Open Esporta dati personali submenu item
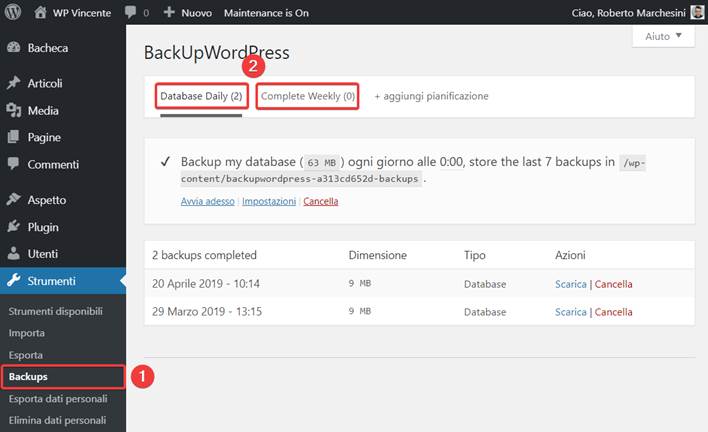Image resolution: width=708 pixels, height=432 pixels. click(58, 399)
